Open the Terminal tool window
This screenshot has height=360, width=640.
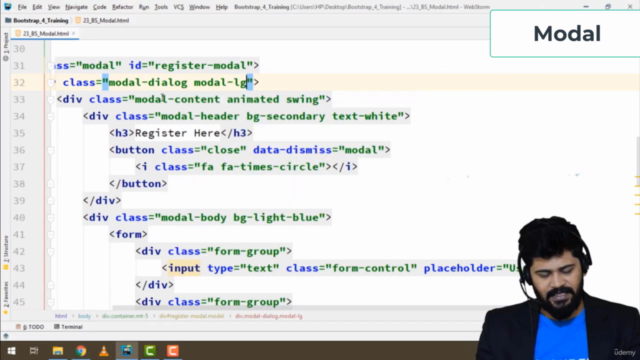click(x=68, y=327)
